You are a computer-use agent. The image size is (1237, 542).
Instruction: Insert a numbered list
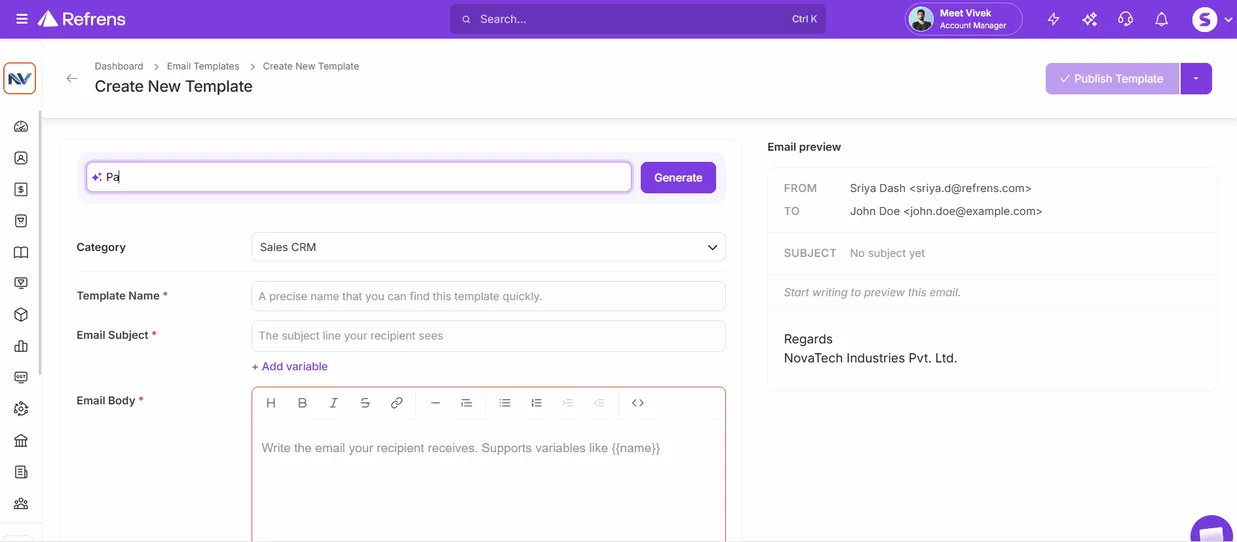536,403
